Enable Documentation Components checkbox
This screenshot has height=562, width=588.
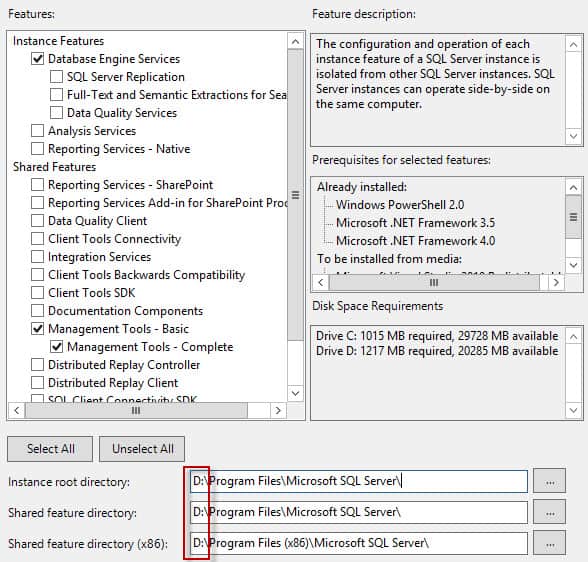(x=38, y=311)
